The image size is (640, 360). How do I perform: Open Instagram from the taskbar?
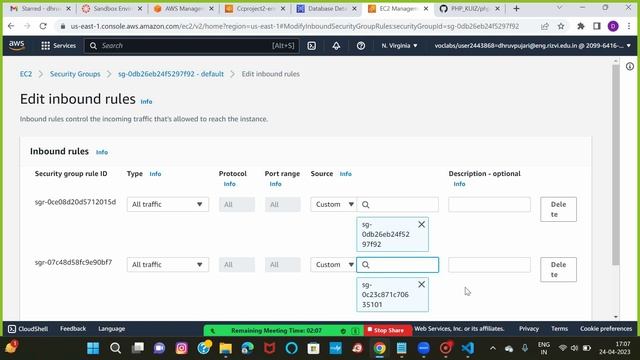pyautogui.click(x=181, y=348)
